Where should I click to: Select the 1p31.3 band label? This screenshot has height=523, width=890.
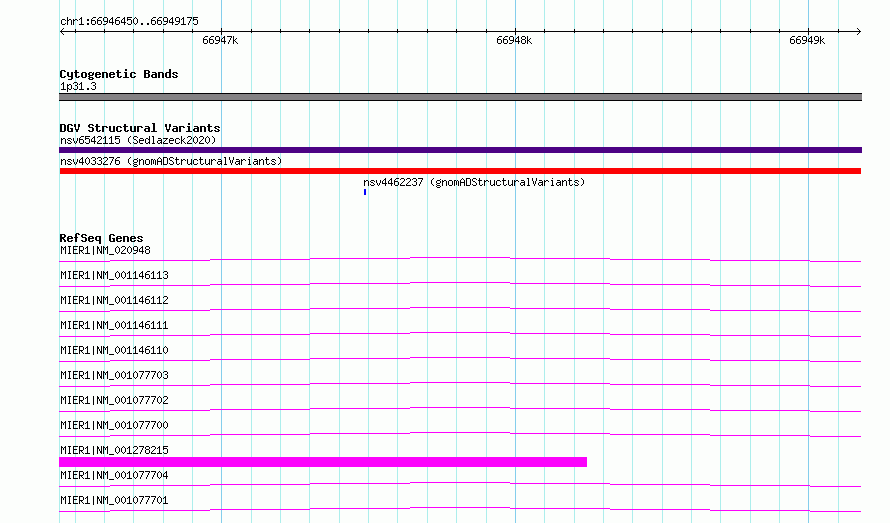pyautogui.click(x=78, y=86)
